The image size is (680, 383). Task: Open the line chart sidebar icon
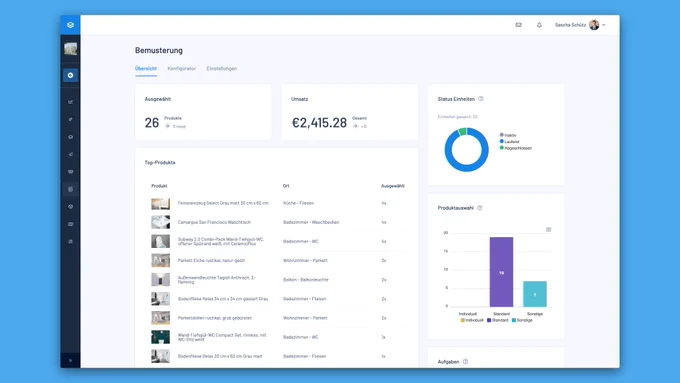point(70,102)
